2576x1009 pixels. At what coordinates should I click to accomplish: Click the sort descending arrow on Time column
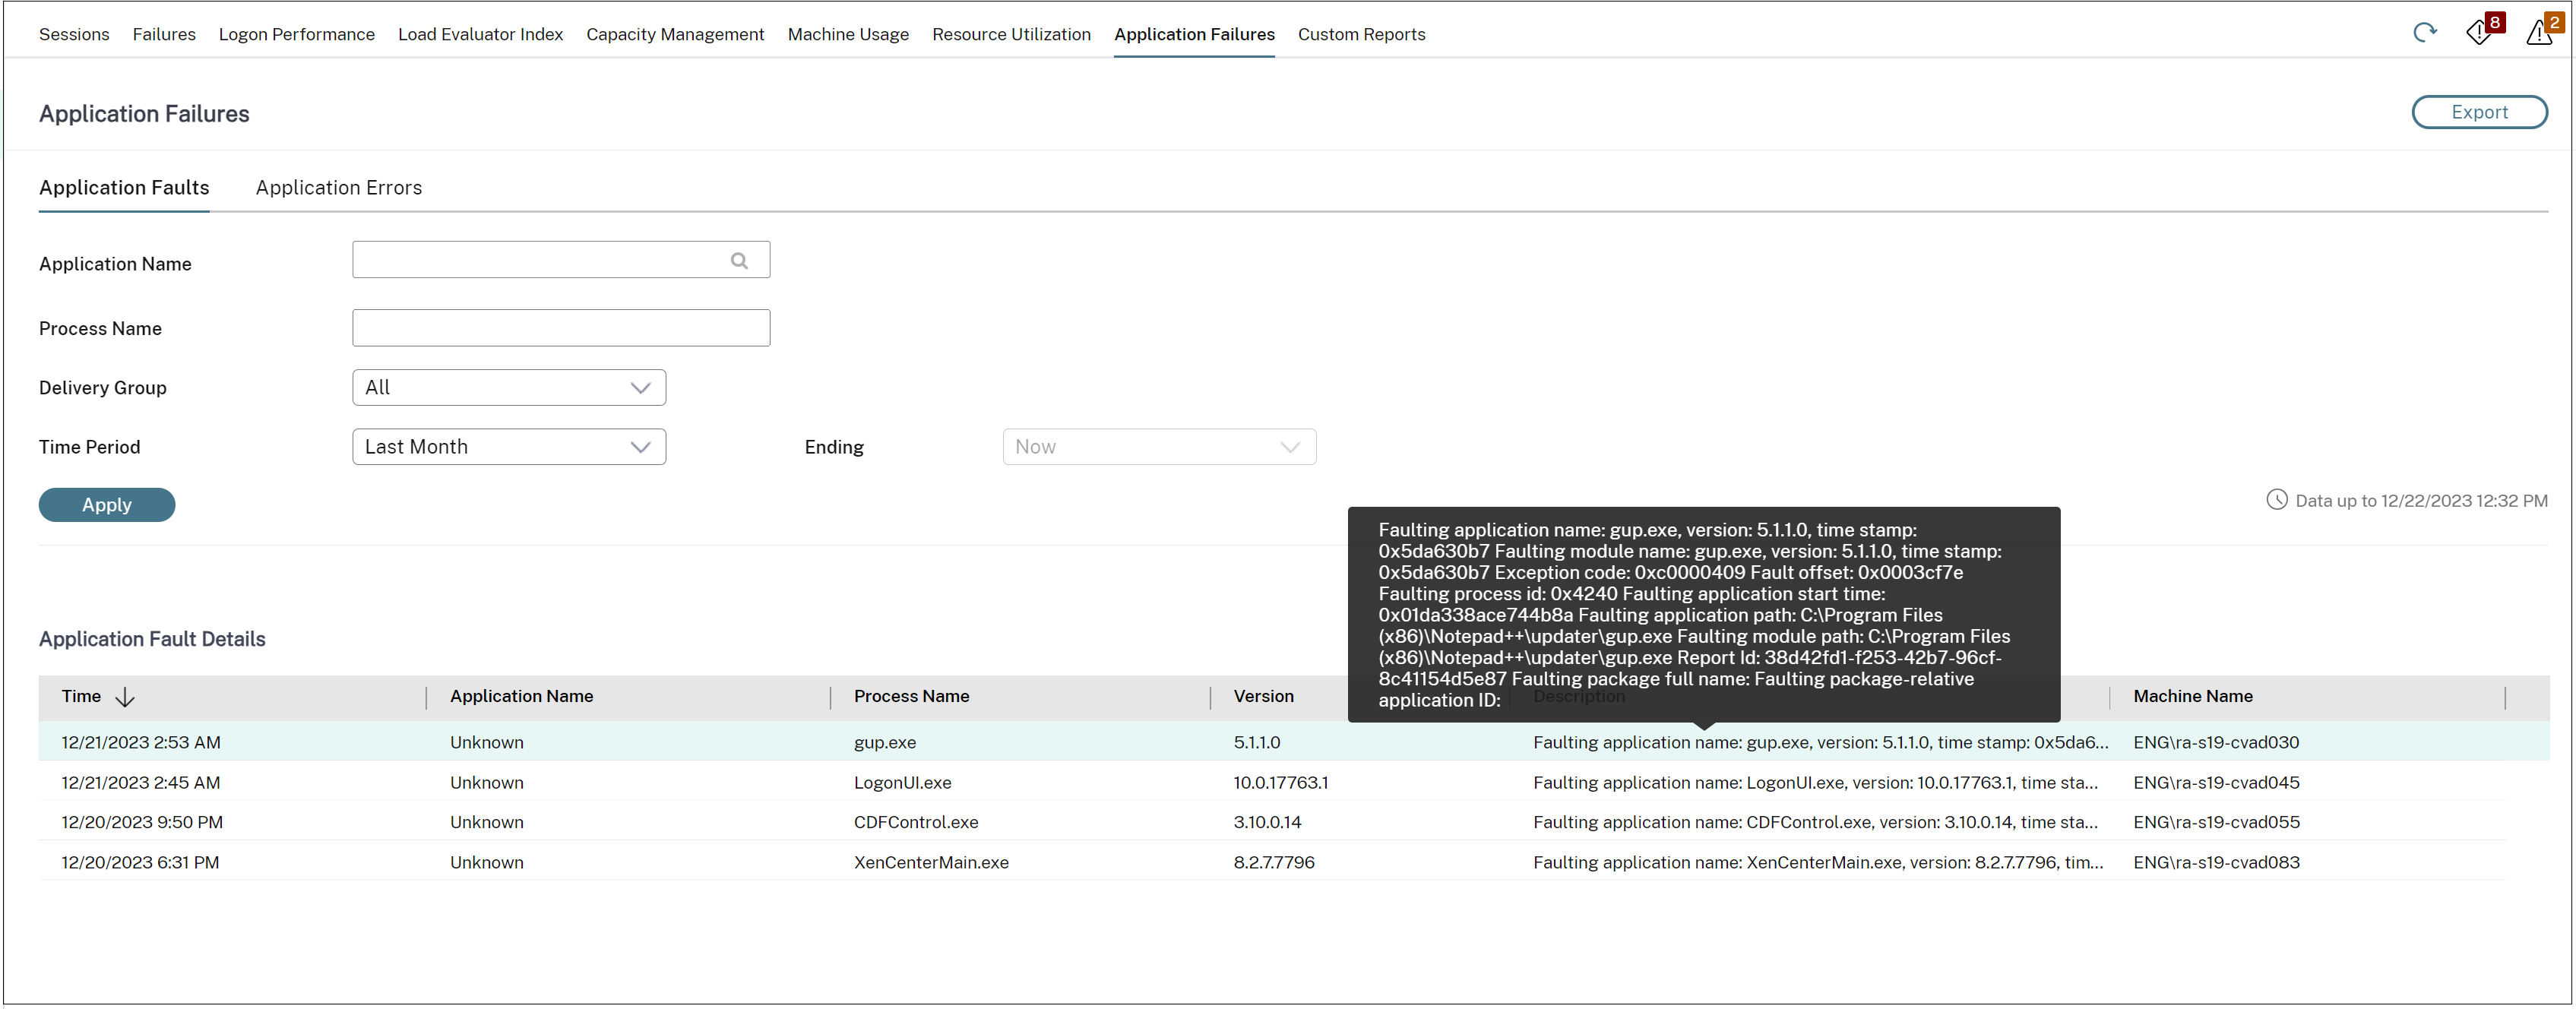(128, 695)
